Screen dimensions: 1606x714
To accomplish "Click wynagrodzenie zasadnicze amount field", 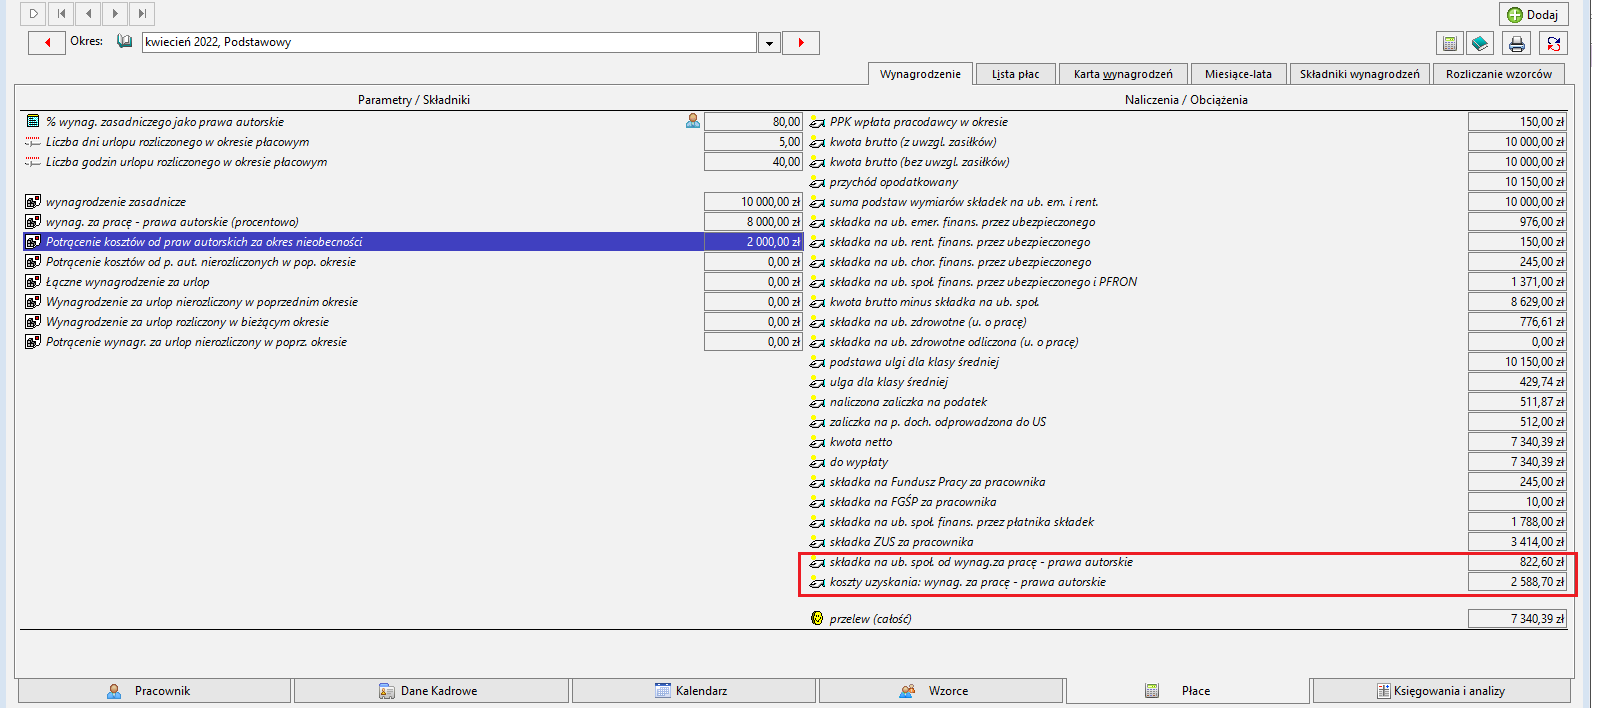I will [753, 201].
